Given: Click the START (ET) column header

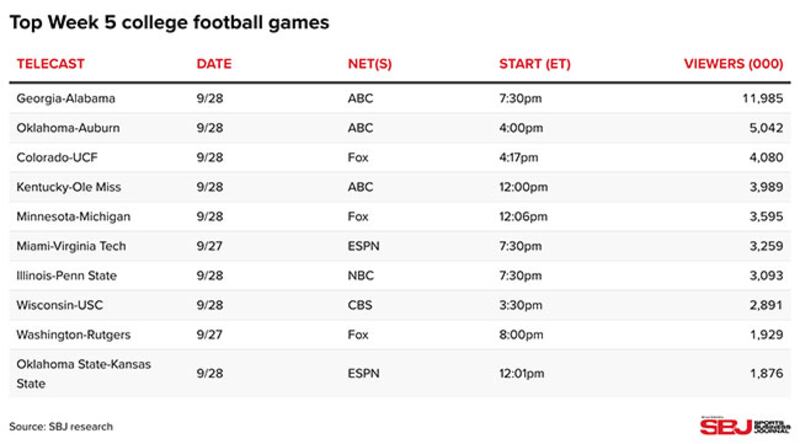Looking at the screenshot, I should (x=534, y=64).
